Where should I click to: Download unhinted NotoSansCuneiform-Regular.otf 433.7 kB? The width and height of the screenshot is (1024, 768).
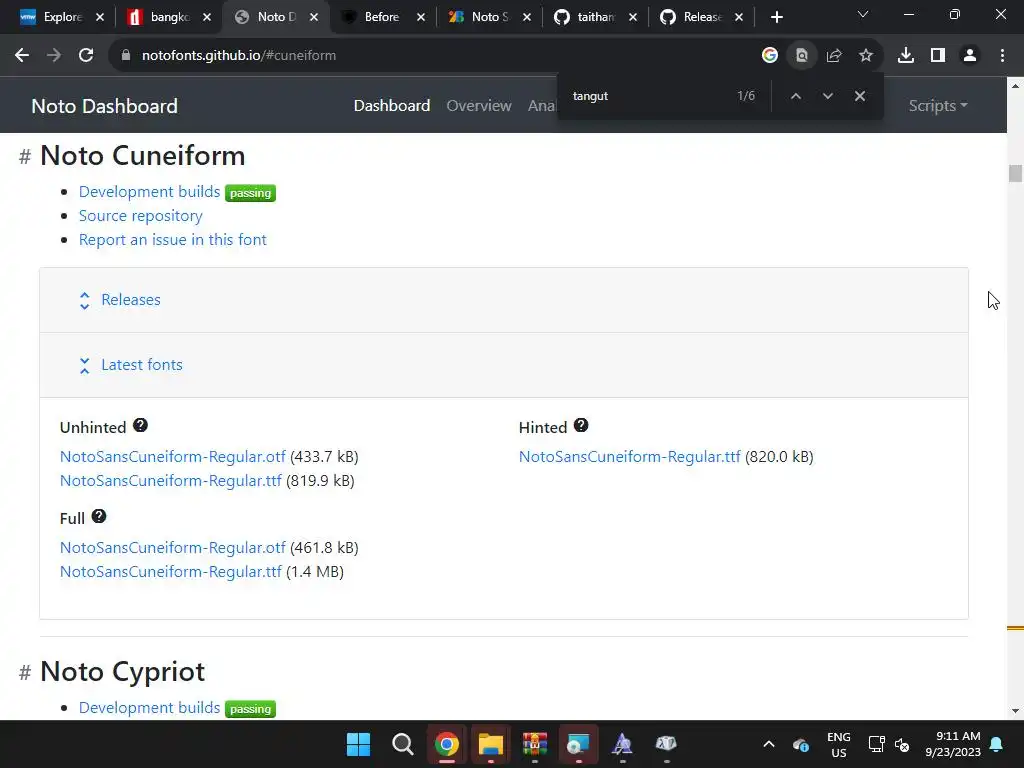(x=172, y=456)
